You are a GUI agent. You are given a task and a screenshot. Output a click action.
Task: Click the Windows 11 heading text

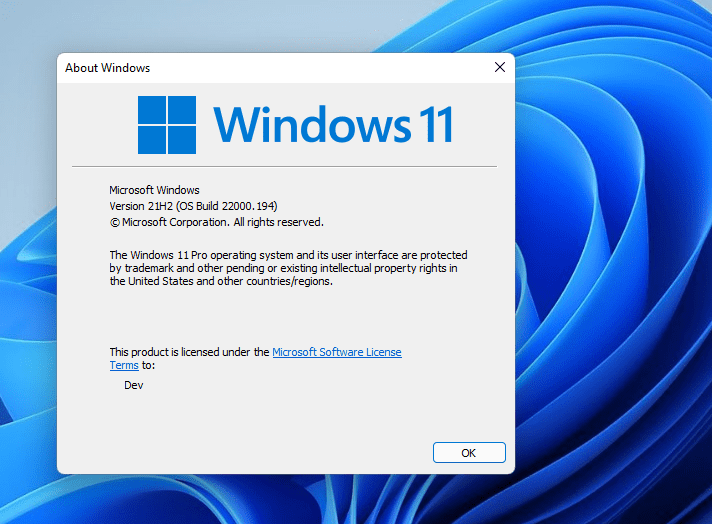333,124
